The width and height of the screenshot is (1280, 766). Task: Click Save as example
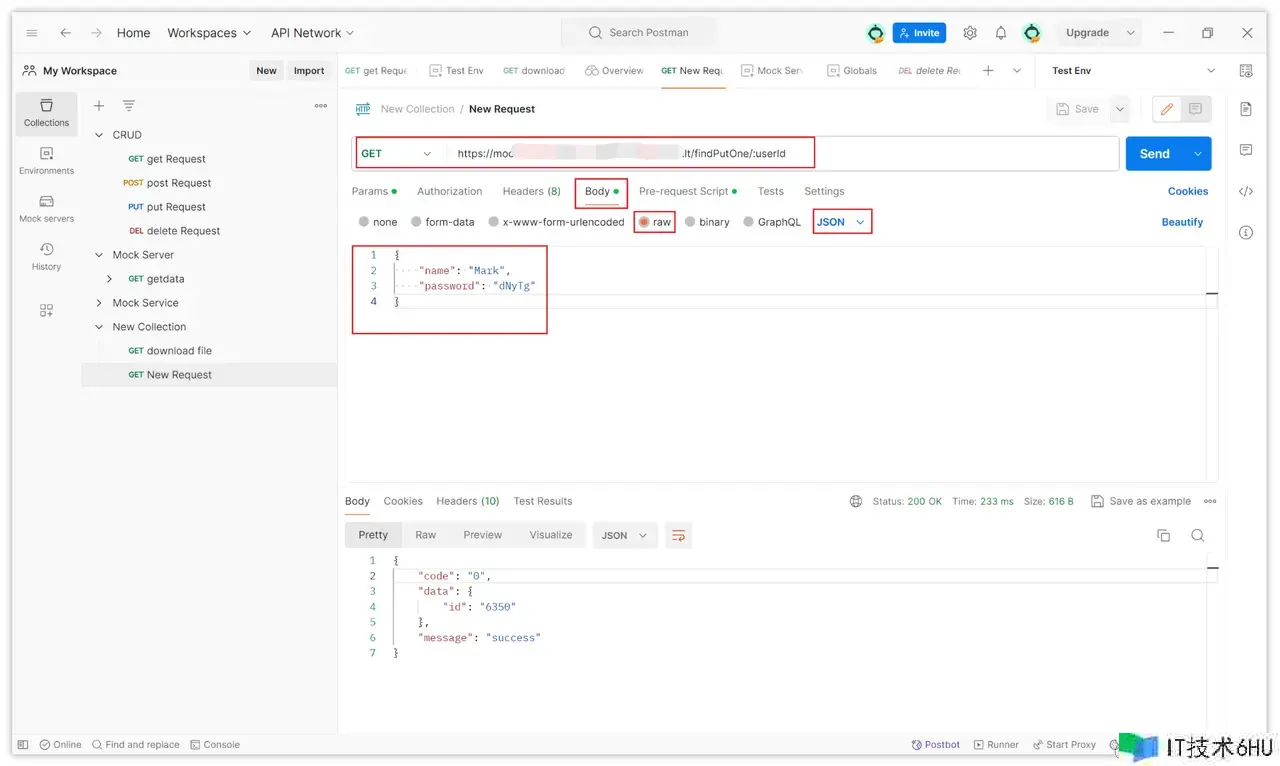coord(1141,502)
